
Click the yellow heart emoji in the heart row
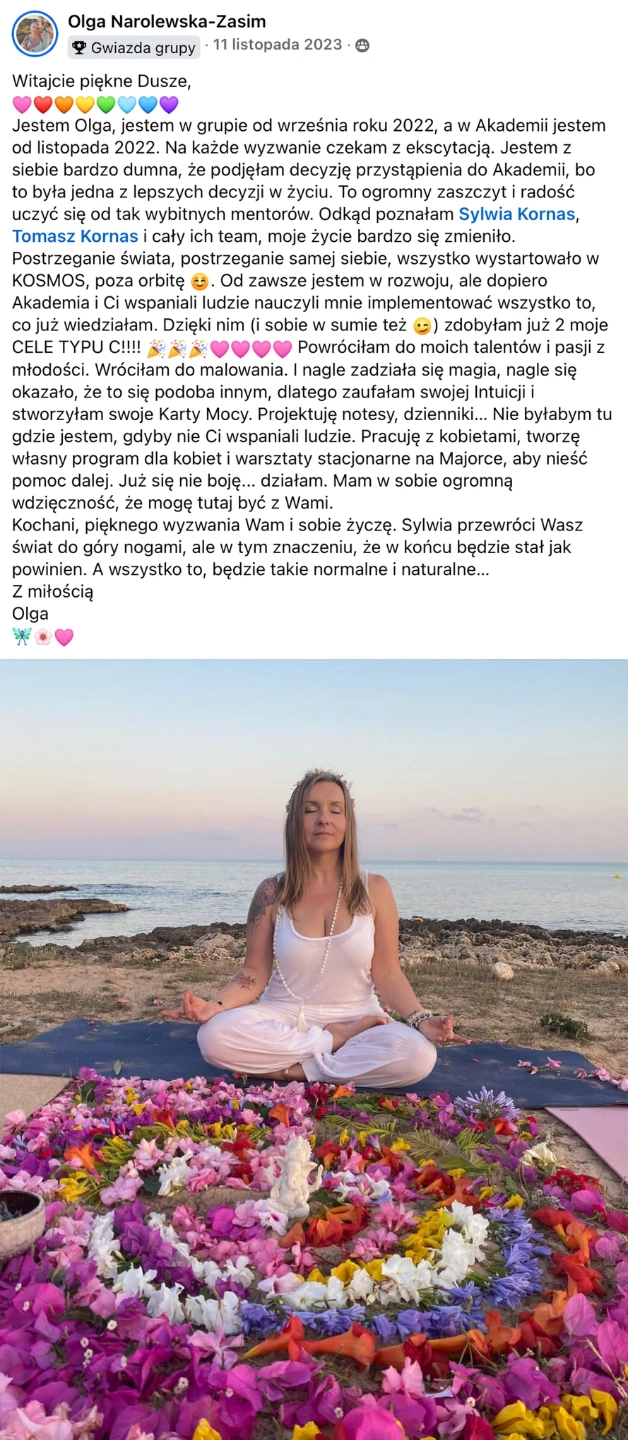point(85,104)
